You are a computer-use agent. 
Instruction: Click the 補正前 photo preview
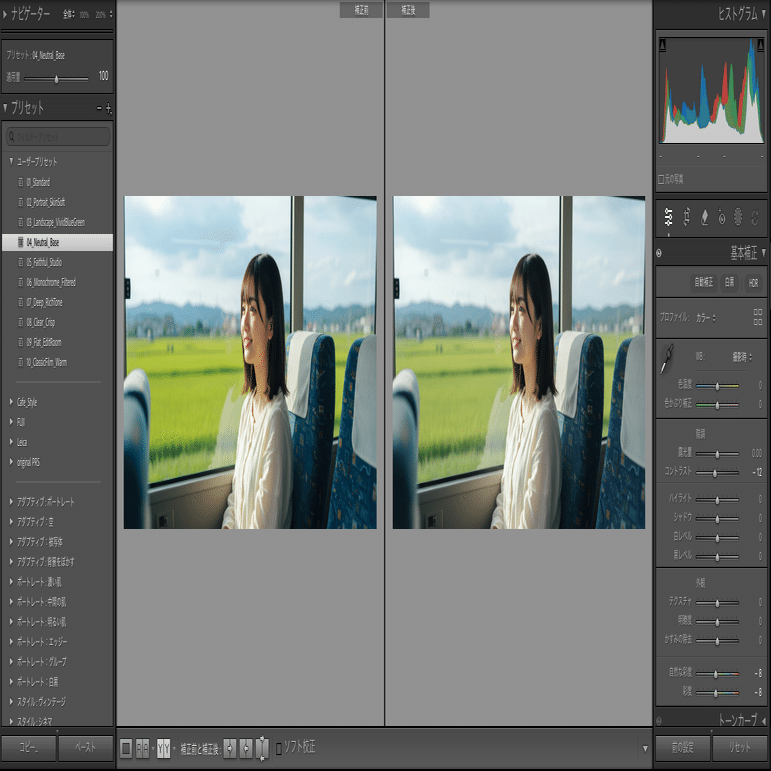click(250, 362)
